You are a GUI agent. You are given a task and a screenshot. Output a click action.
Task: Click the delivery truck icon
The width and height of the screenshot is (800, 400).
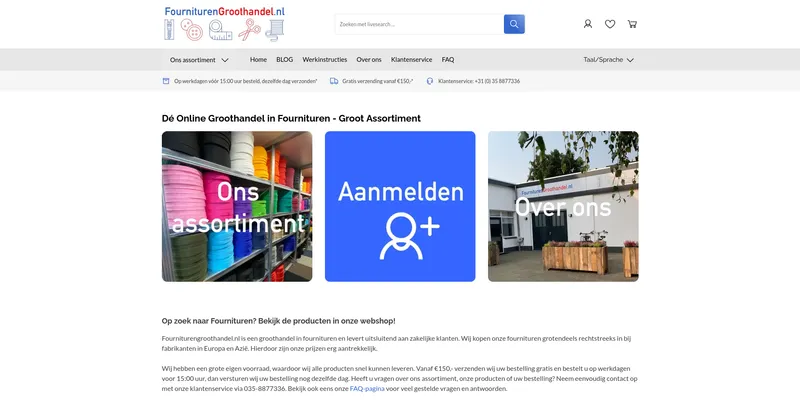click(334, 81)
